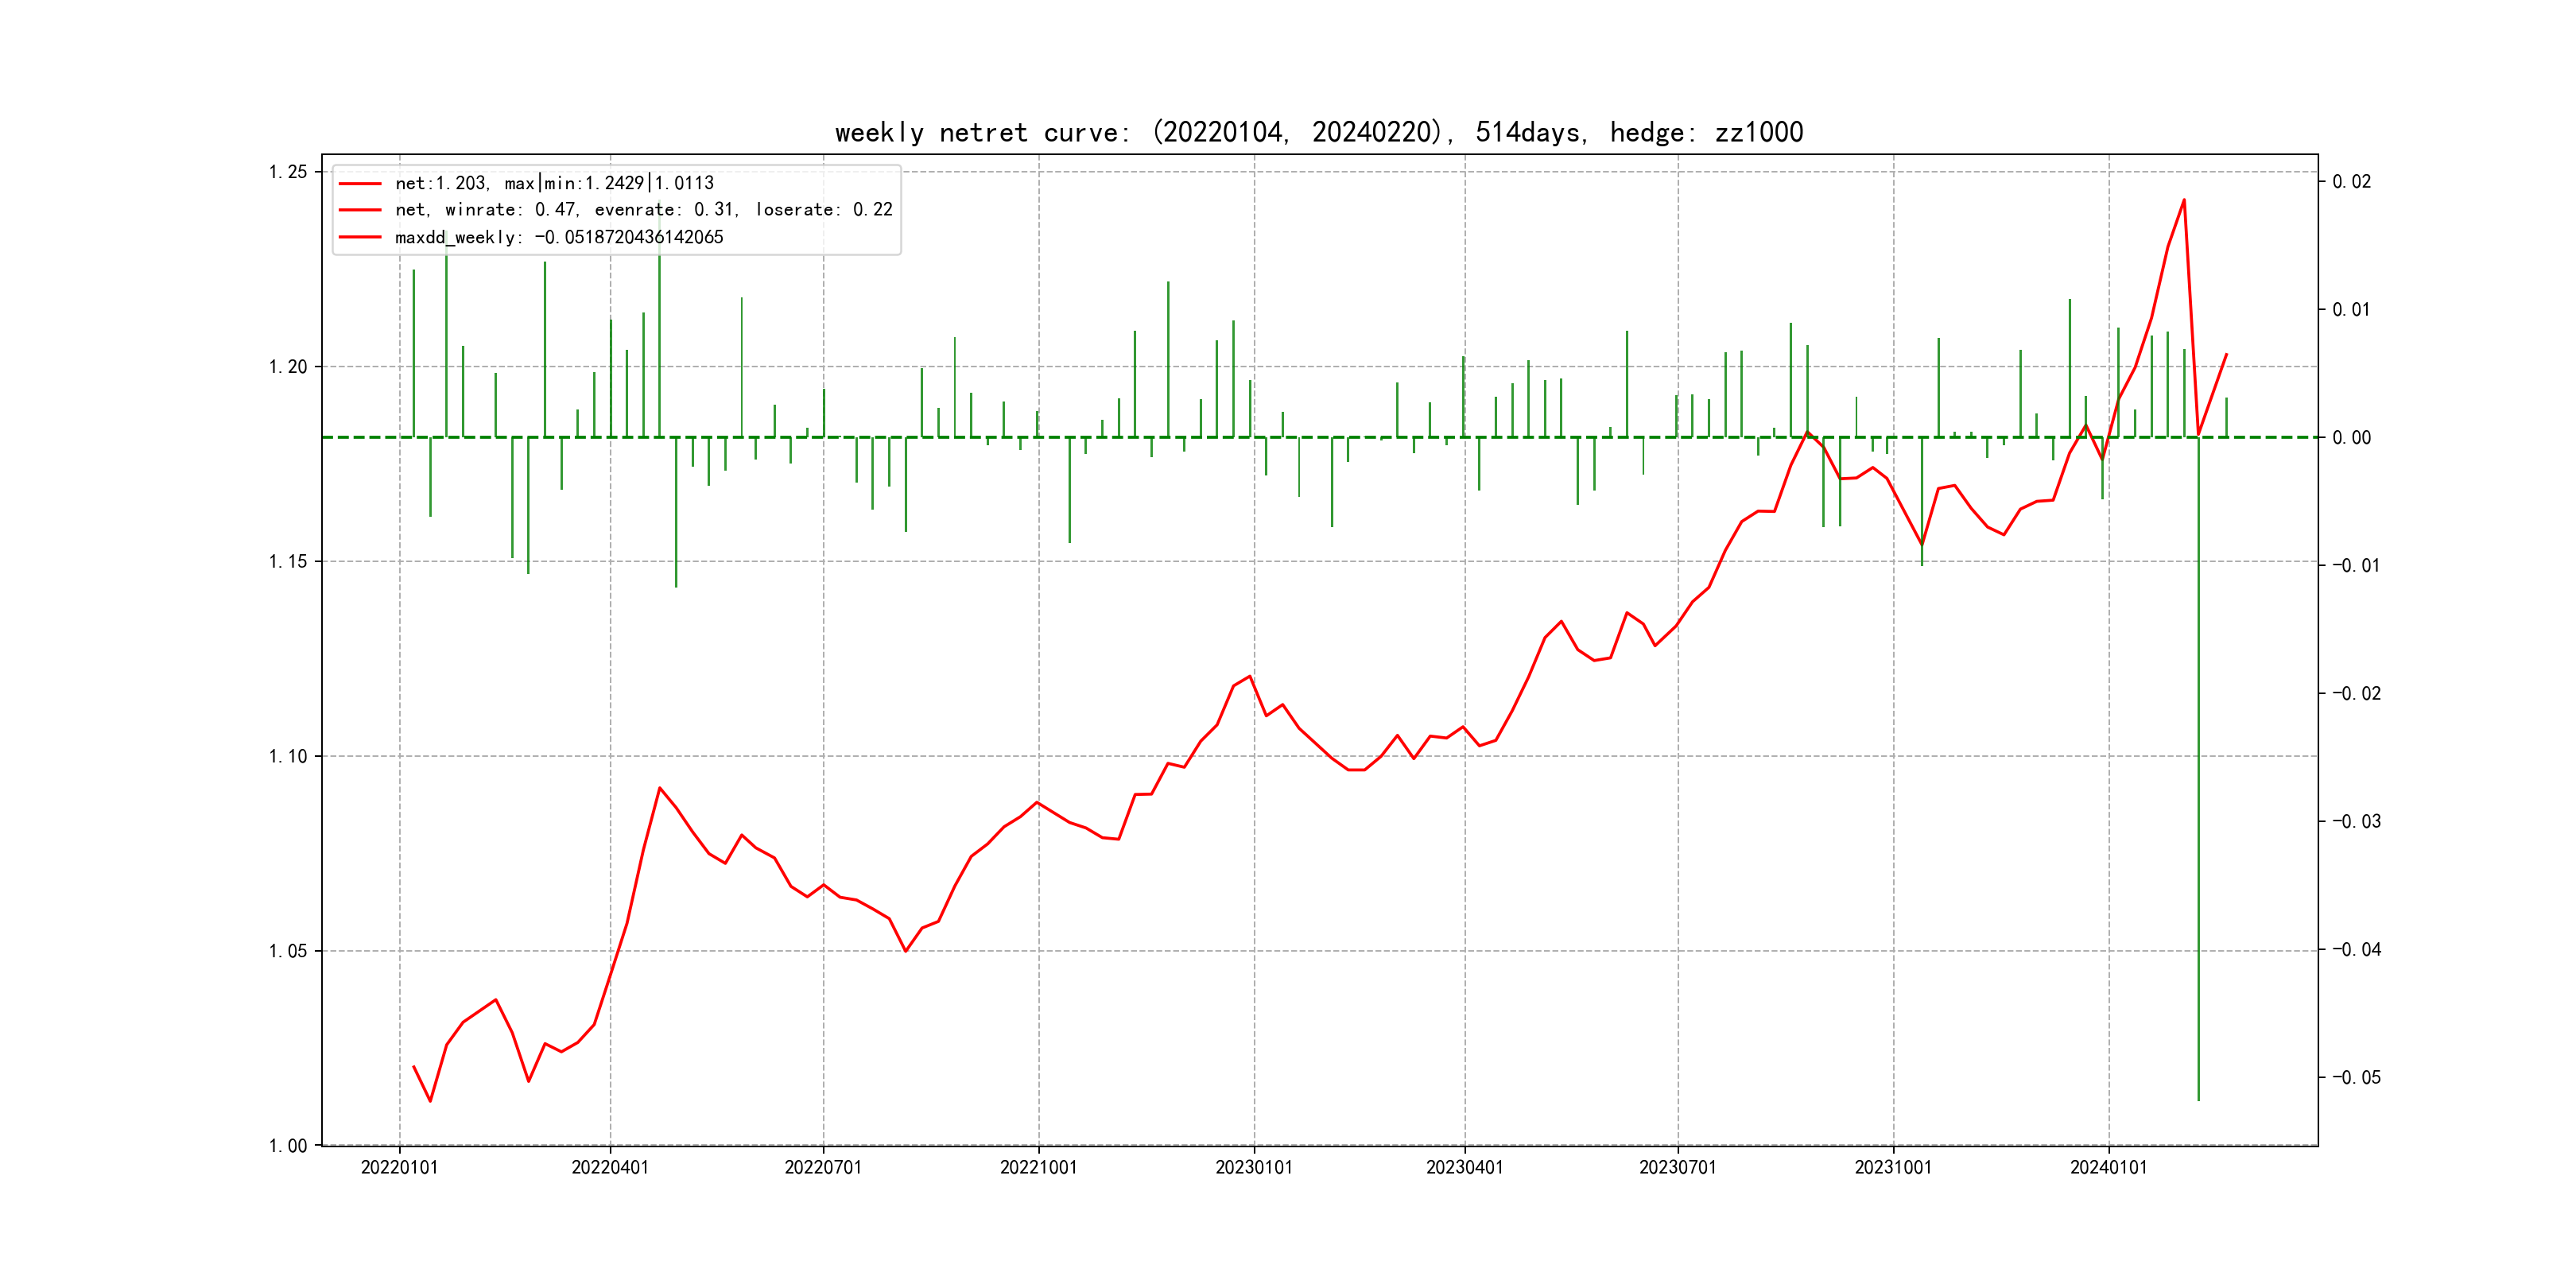The width and height of the screenshot is (2576, 1288).
Task: Click the 20240101 x-axis label
Action: [2108, 1167]
